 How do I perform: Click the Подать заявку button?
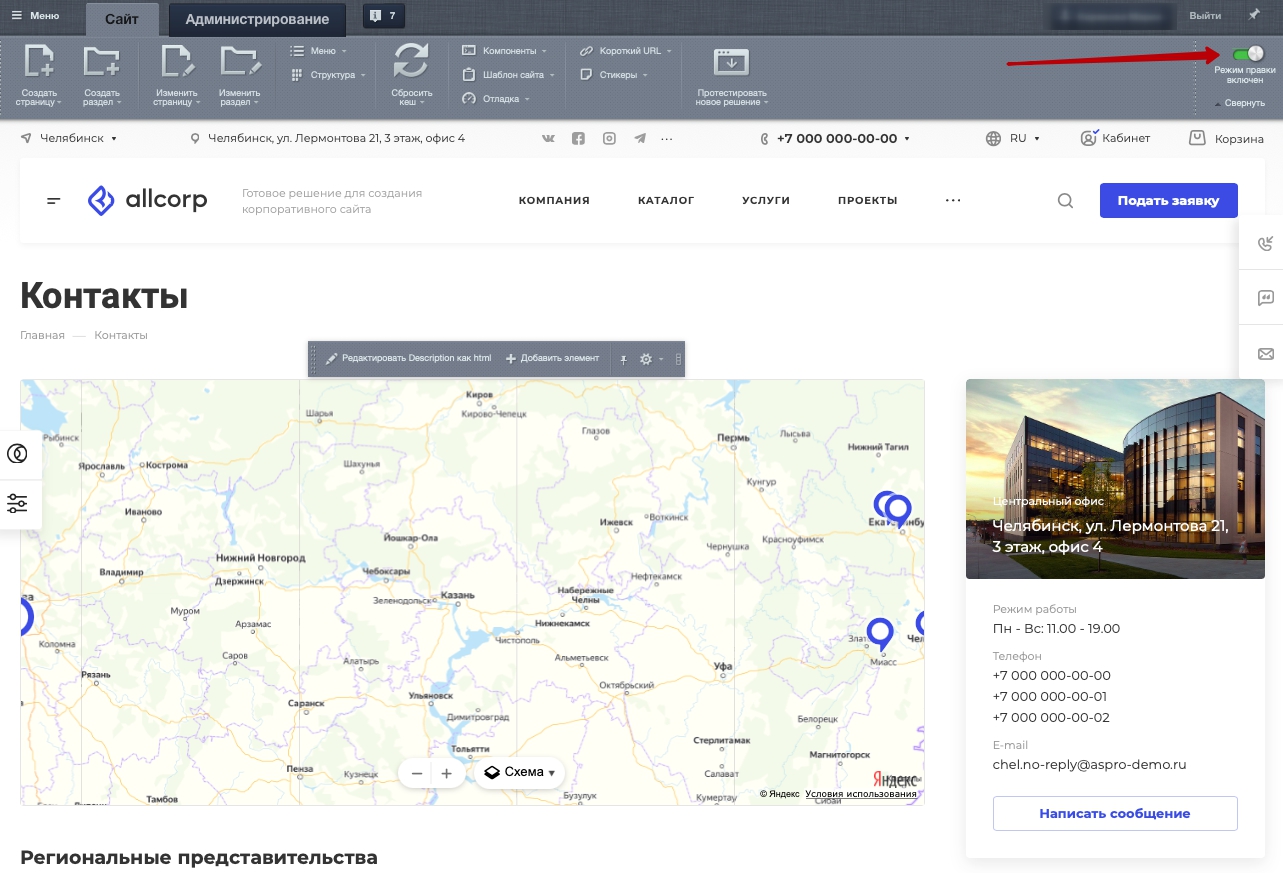click(x=1168, y=200)
